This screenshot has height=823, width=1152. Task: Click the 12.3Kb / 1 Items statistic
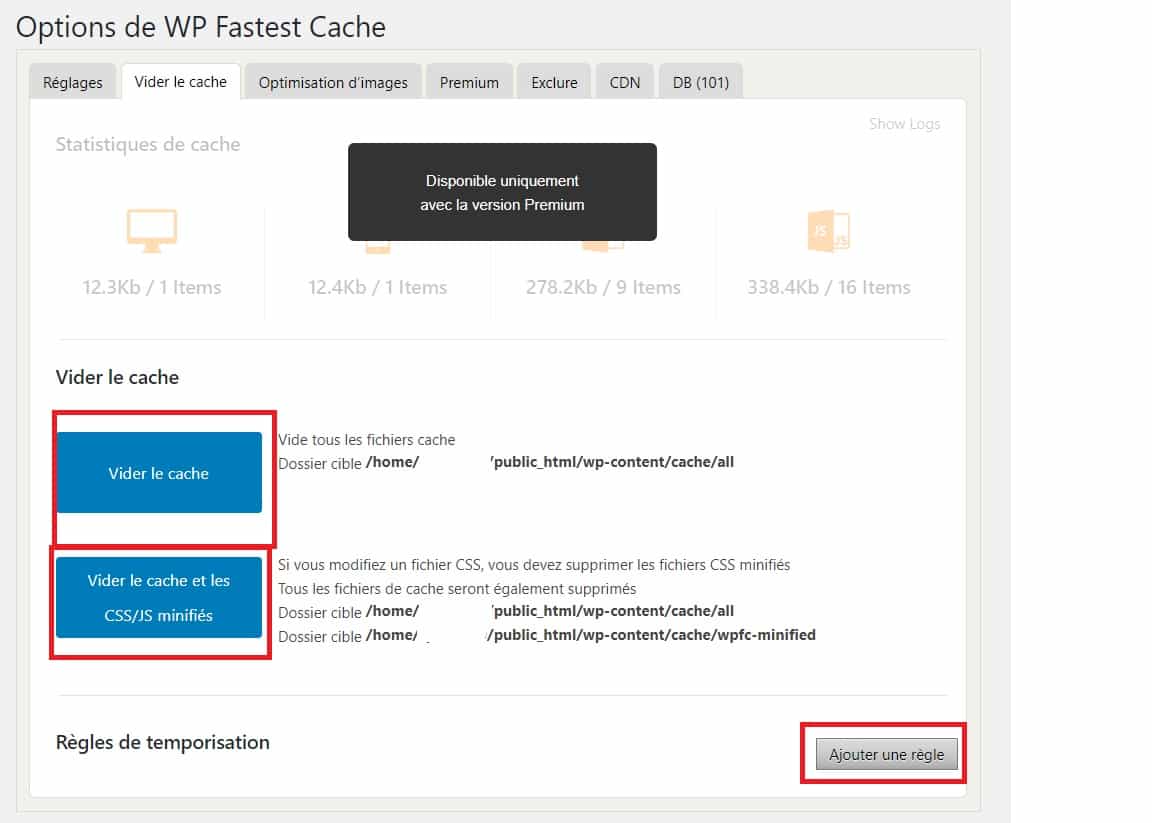pos(152,287)
